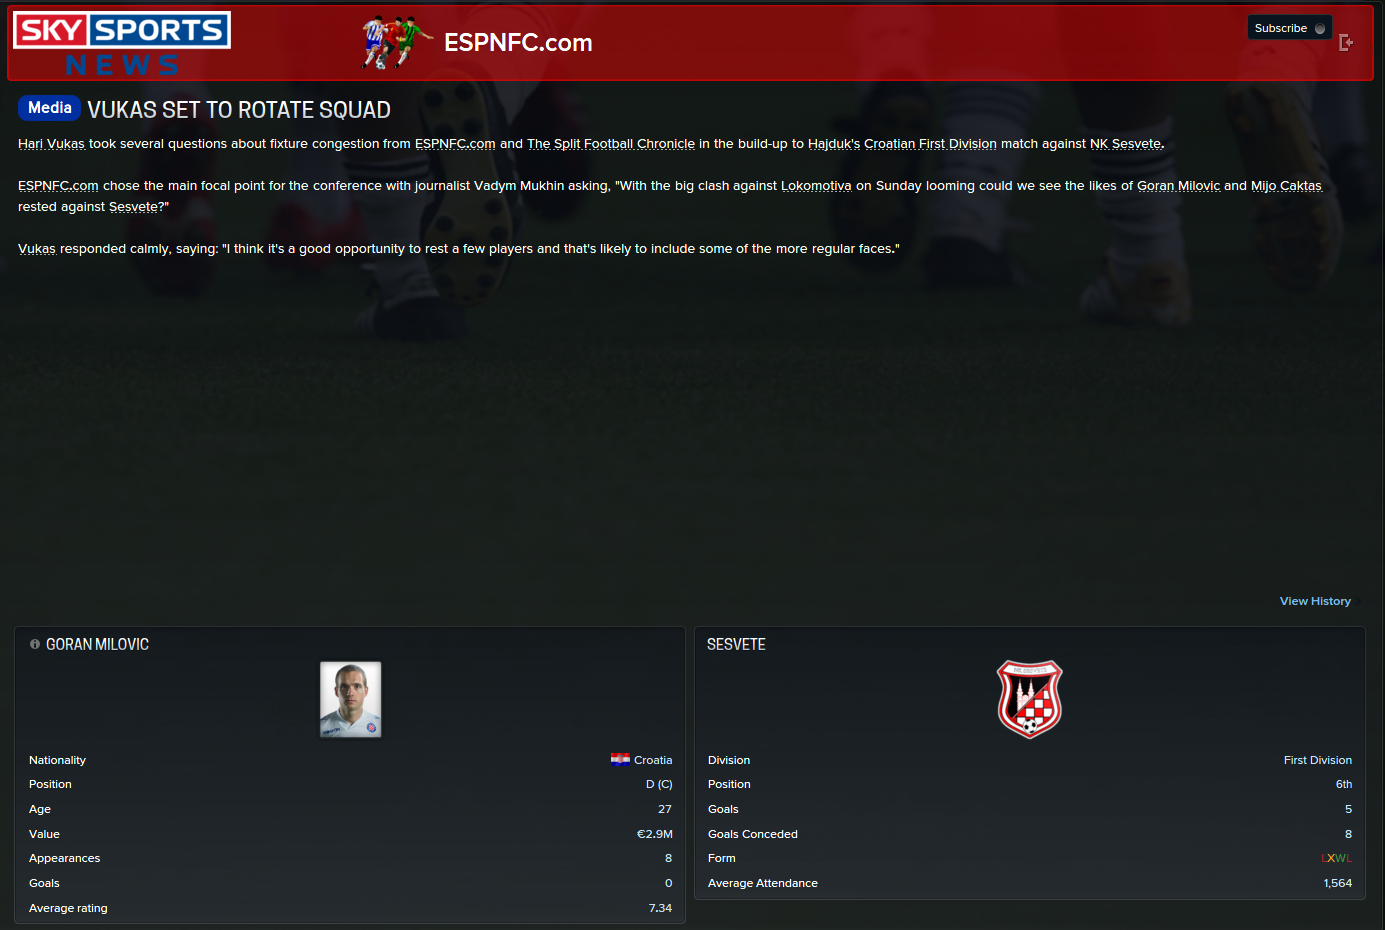The image size is (1385, 930).
Task: Click the exit icon beside Subscribe
Action: click(x=1346, y=42)
